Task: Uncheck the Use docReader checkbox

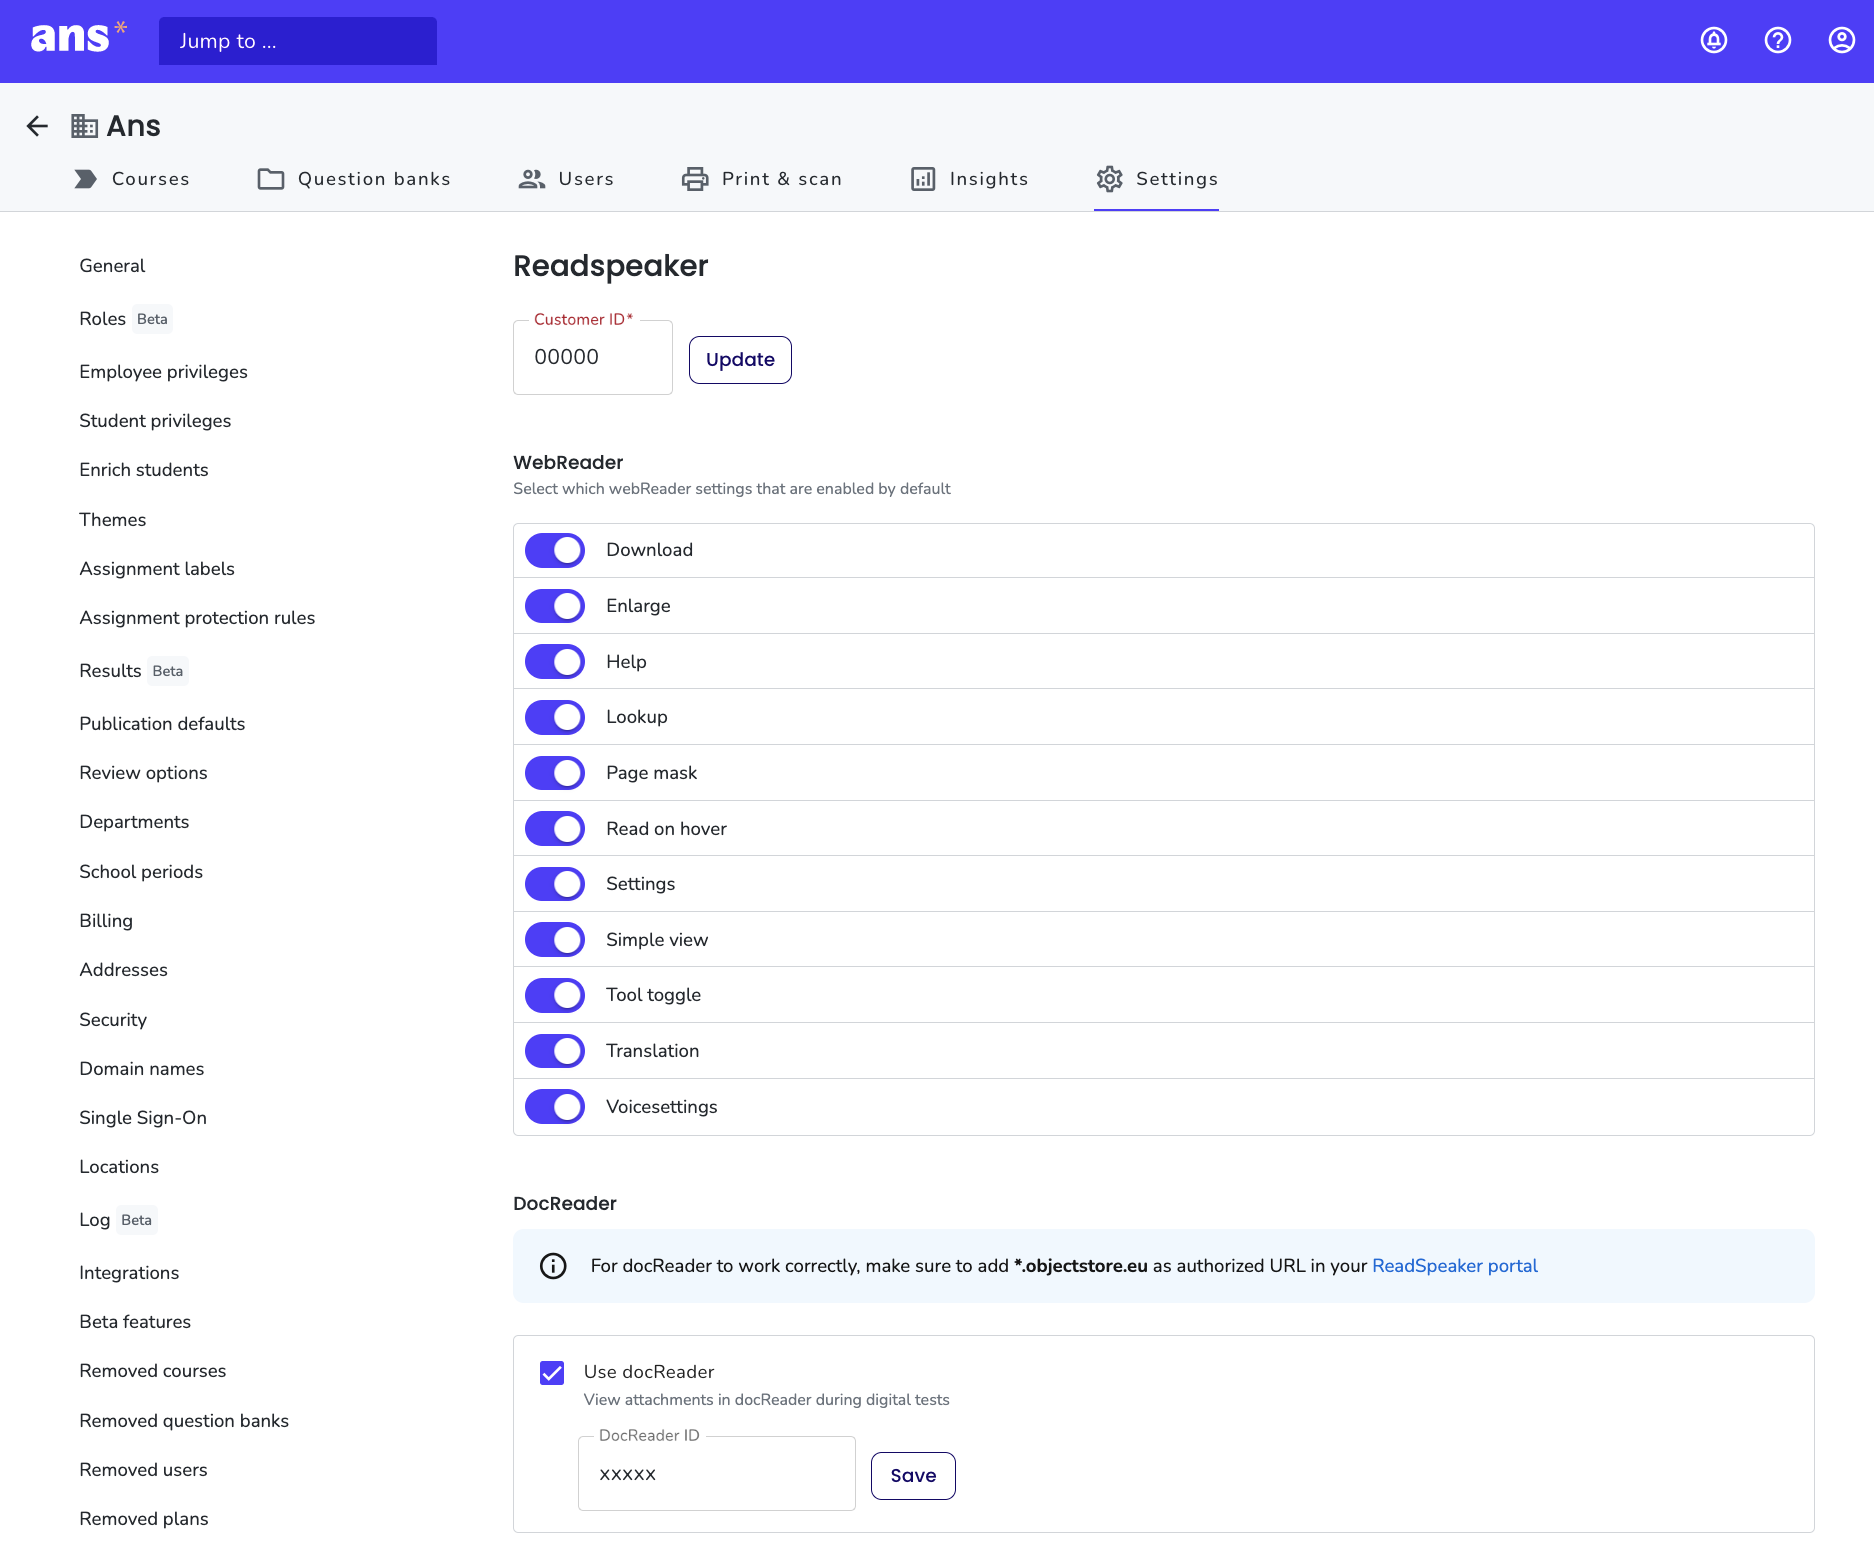Action: 552,1373
